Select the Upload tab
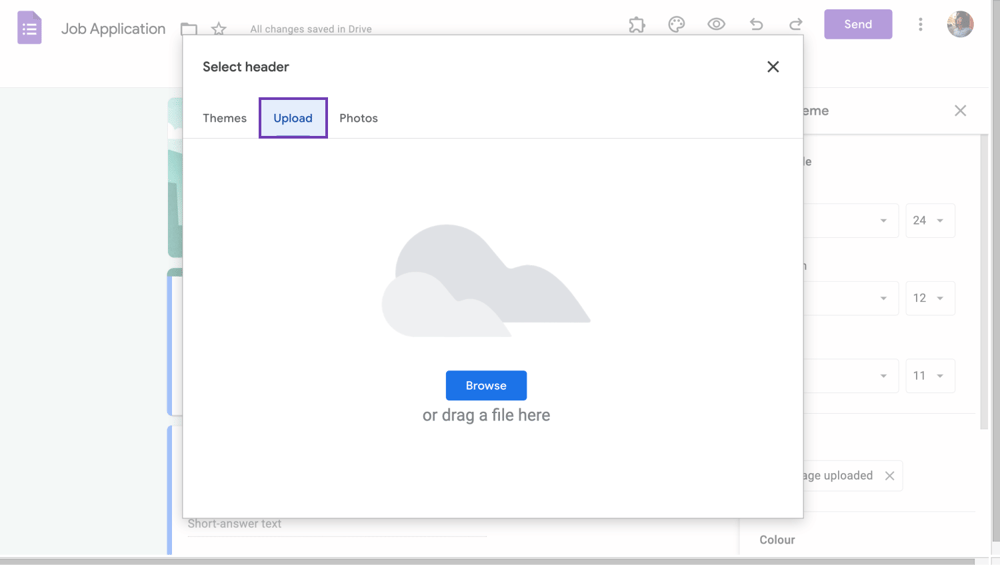The image size is (1000, 565). (293, 118)
